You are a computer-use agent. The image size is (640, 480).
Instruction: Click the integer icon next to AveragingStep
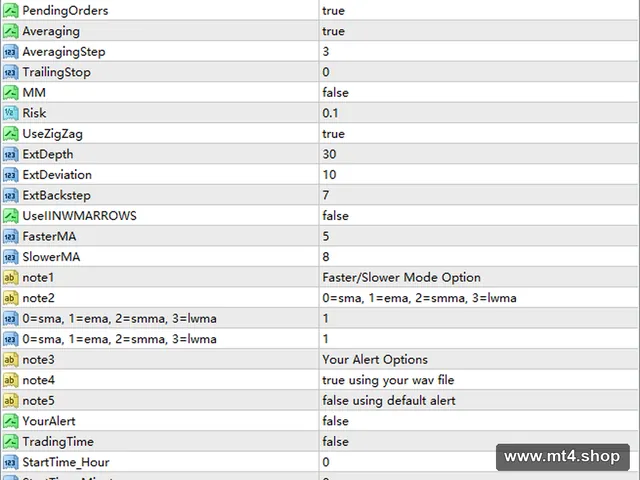[x=11, y=51]
